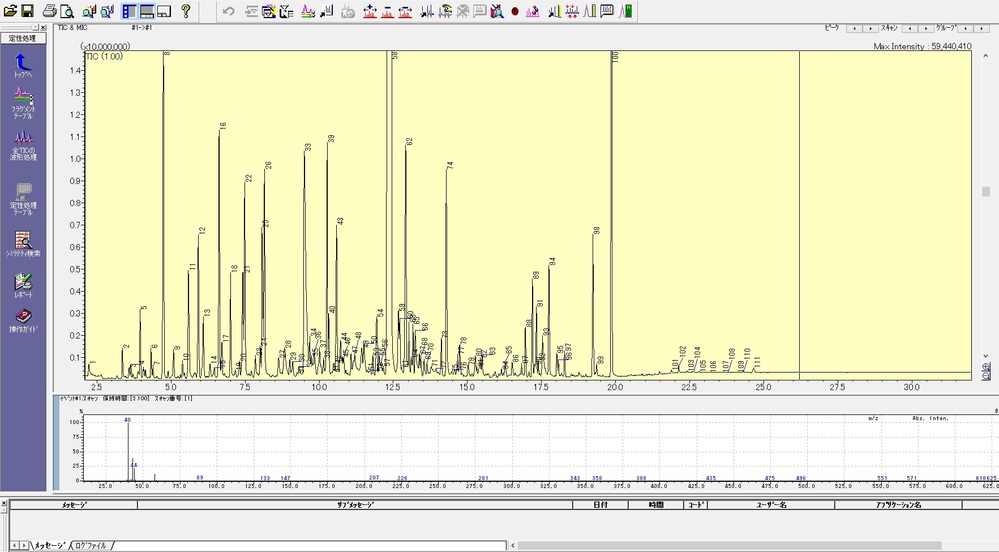Open a data file with folder icon
999x552 pixels.
click(x=10, y=11)
